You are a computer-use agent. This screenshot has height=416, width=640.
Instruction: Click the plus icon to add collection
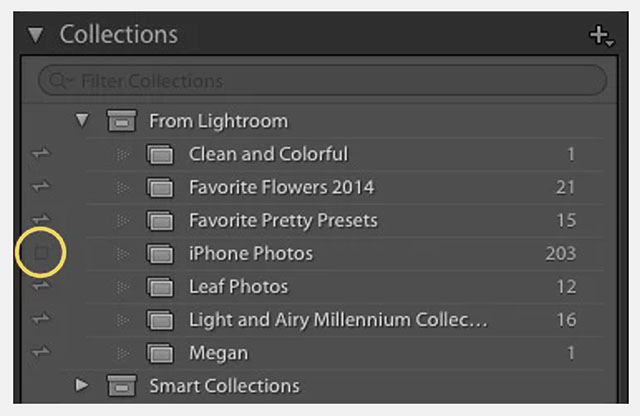pos(601,36)
